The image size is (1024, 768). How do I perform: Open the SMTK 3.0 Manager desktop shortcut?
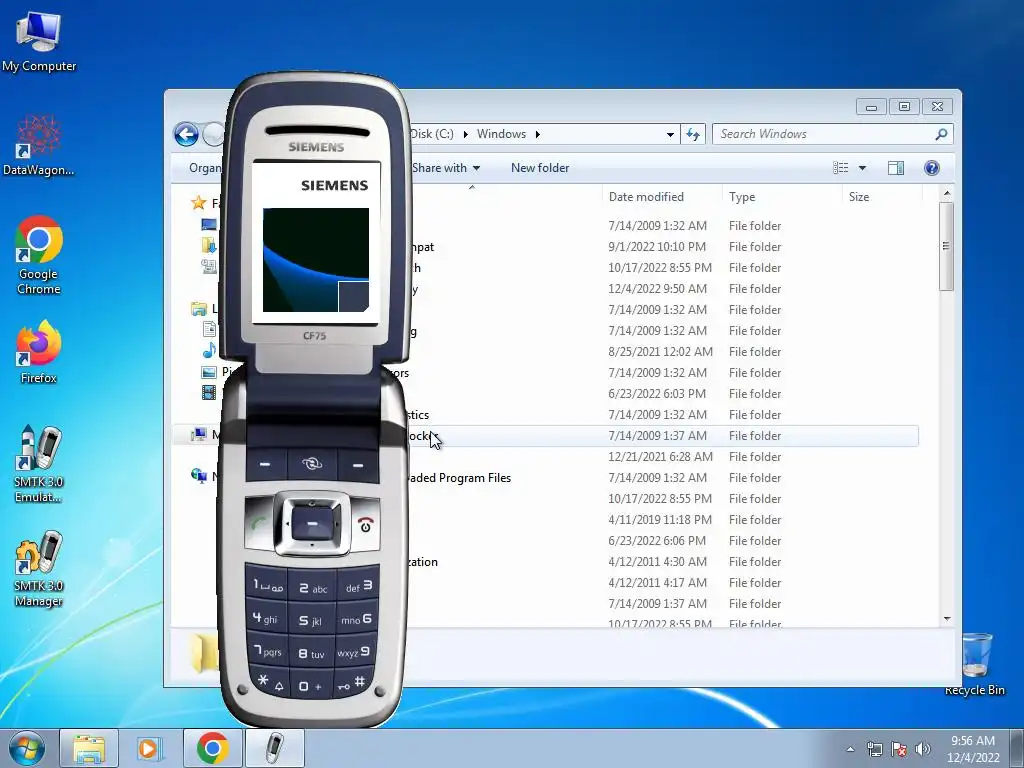[39, 568]
